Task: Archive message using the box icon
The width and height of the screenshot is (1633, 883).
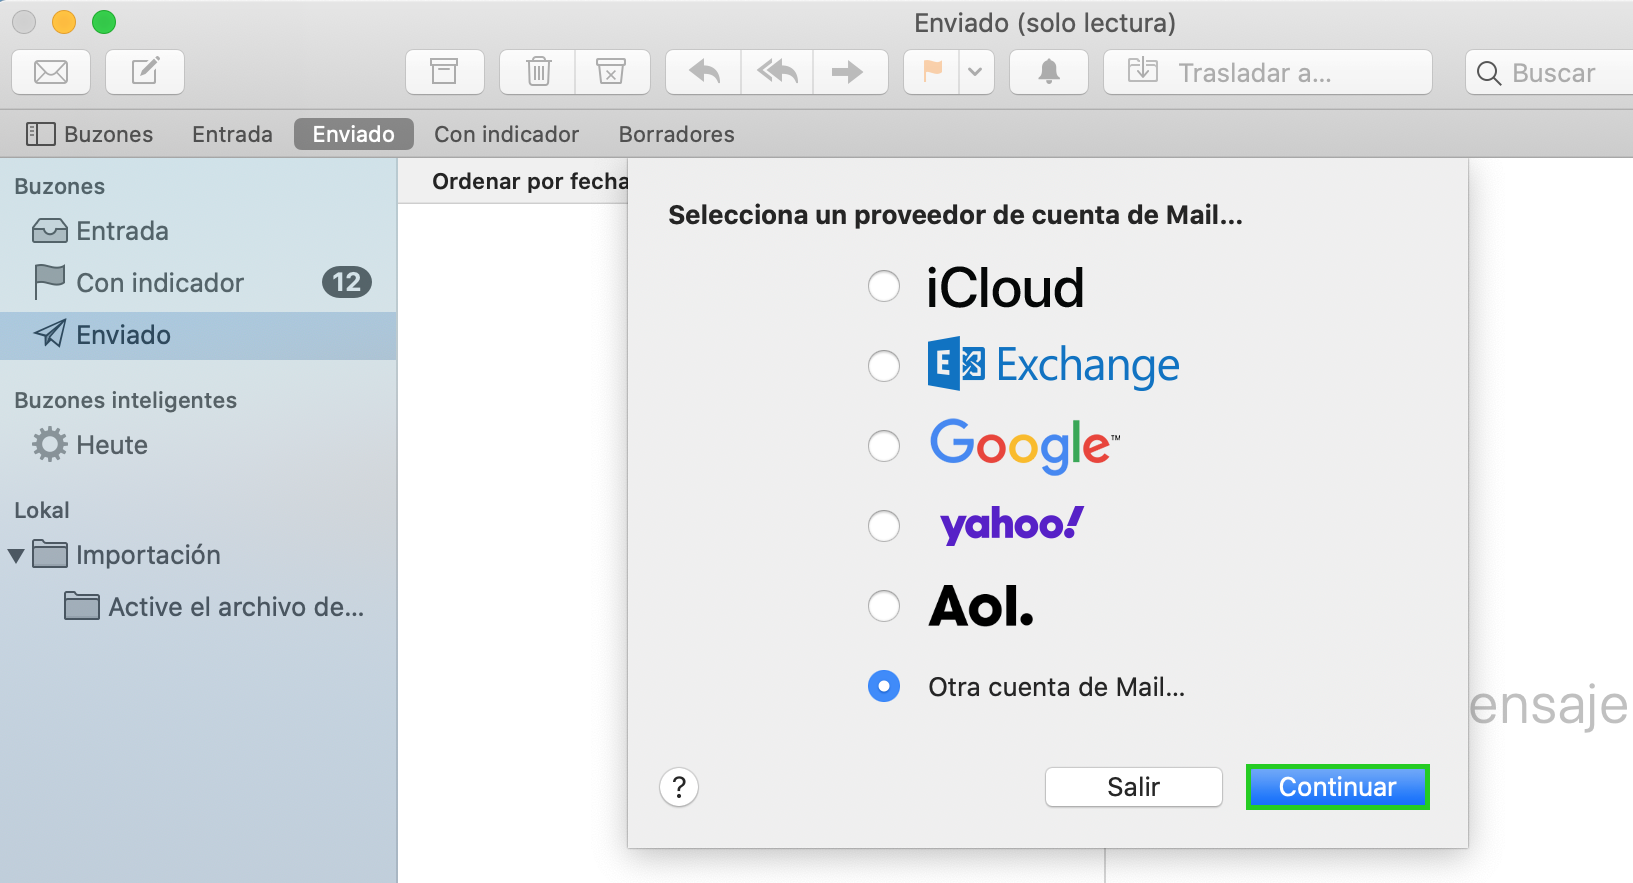Action: [x=444, y=72]
